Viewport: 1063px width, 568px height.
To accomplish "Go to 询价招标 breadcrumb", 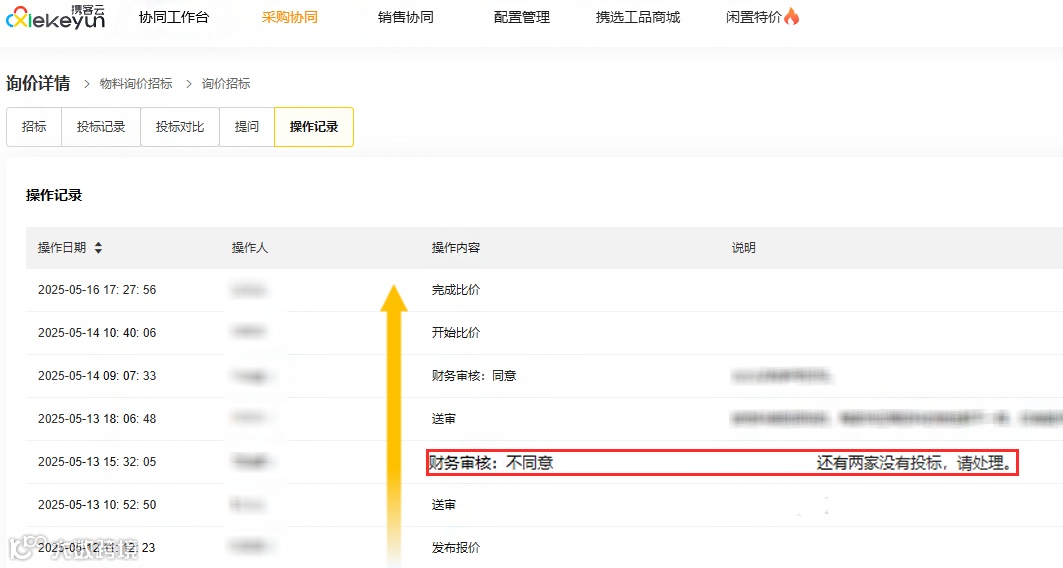I will click(x=226, y=83).
